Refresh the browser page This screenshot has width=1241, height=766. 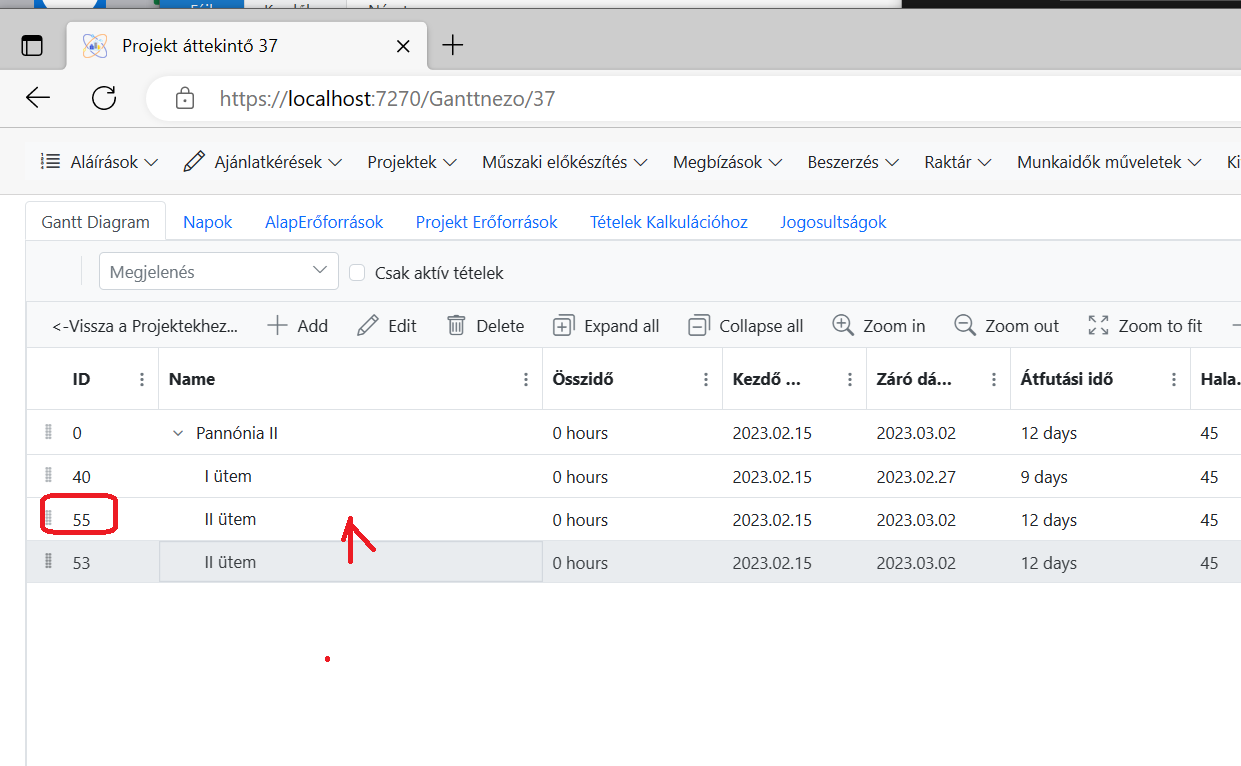pyautogui.click(x=104, y=98)
